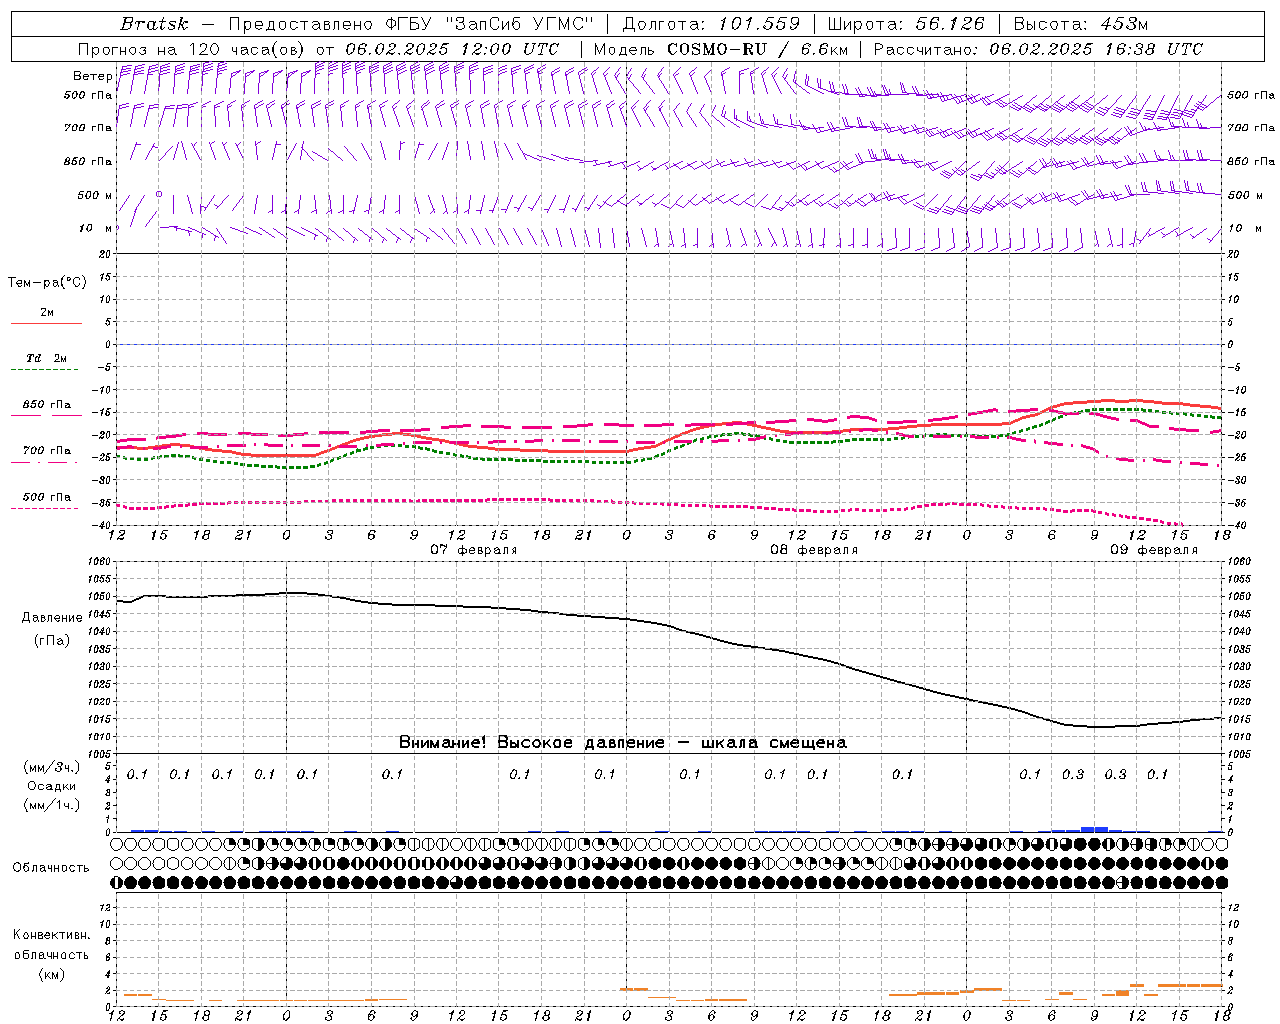Click the "(км)" convective height unit
The height and width of the screenshot is (1024, 1280).
[51, 974]
